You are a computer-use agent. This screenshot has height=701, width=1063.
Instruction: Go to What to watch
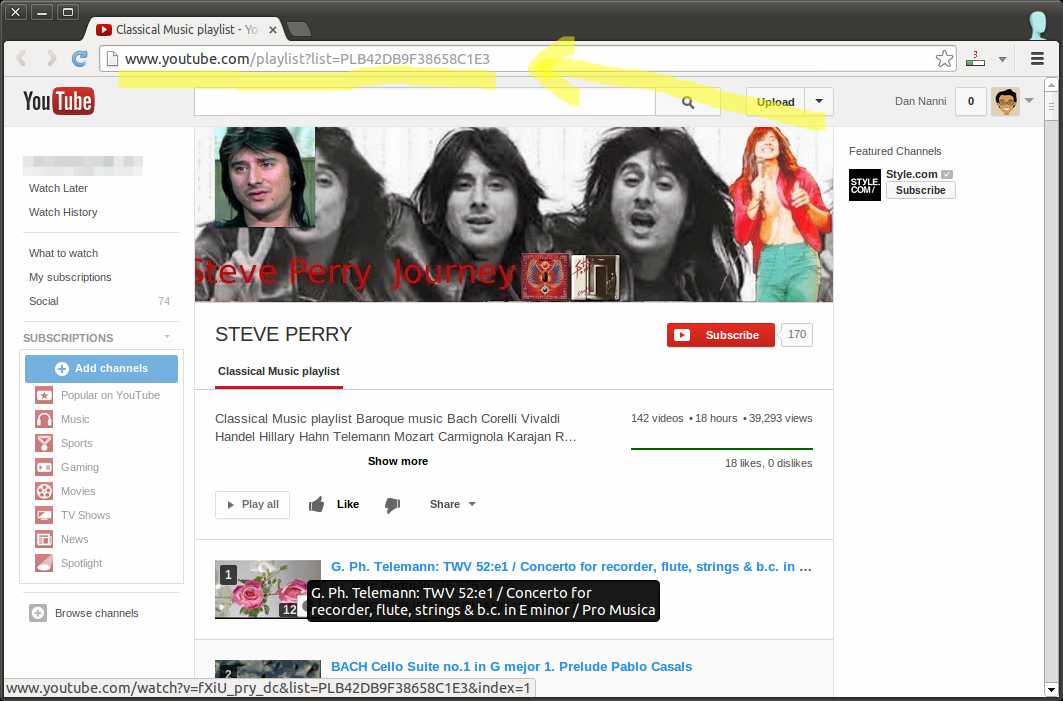(x=63, y=254)
